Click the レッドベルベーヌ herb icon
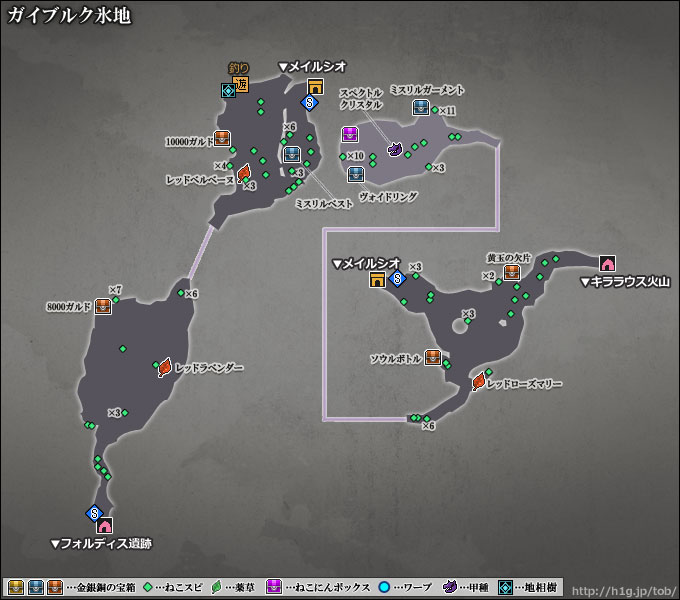680x600 pixels. (244, 173)
